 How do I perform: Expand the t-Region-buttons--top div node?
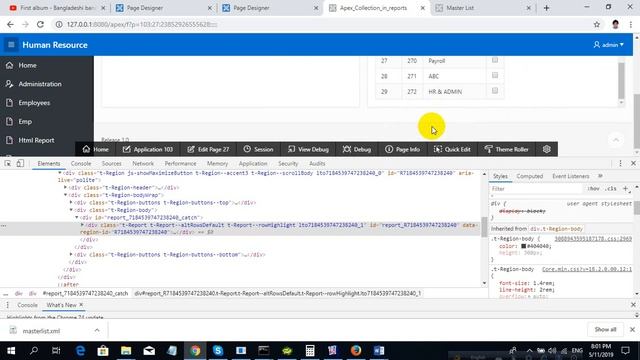[71, 202]
